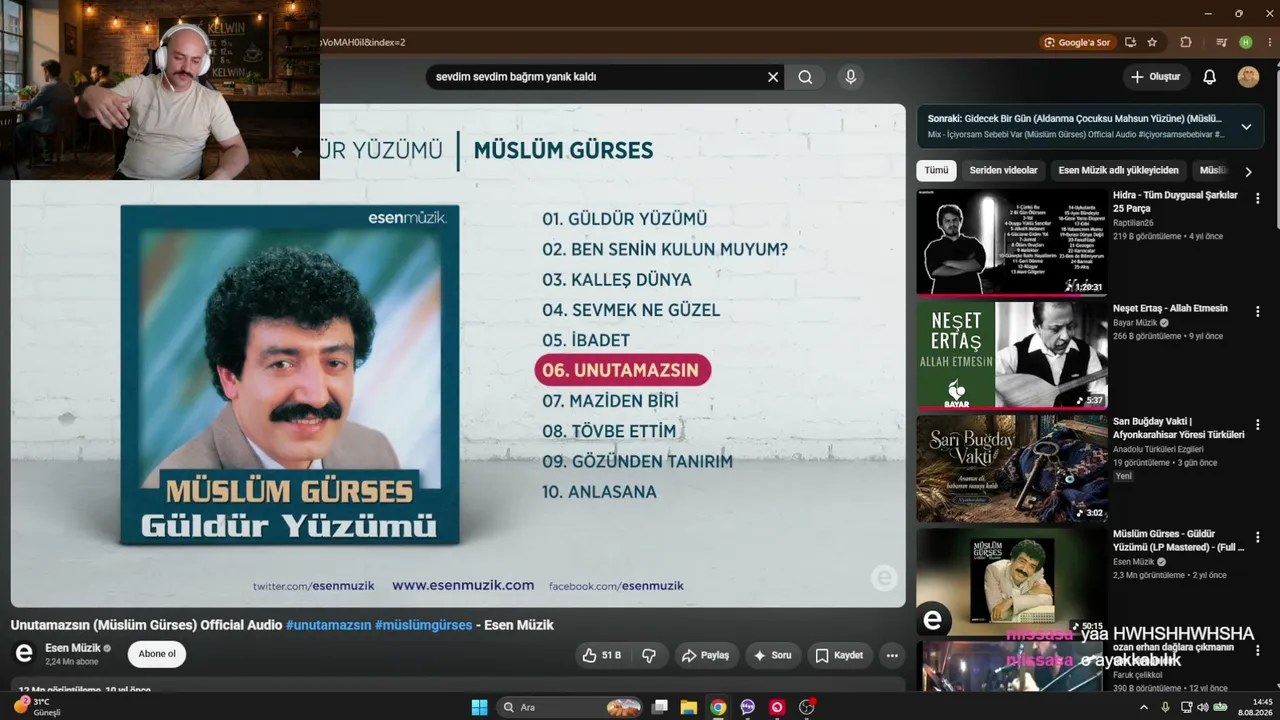Screen dimensions: 1280x720
Task: Open Esen Müzik channel avatar
Action: tap(24, 654)
